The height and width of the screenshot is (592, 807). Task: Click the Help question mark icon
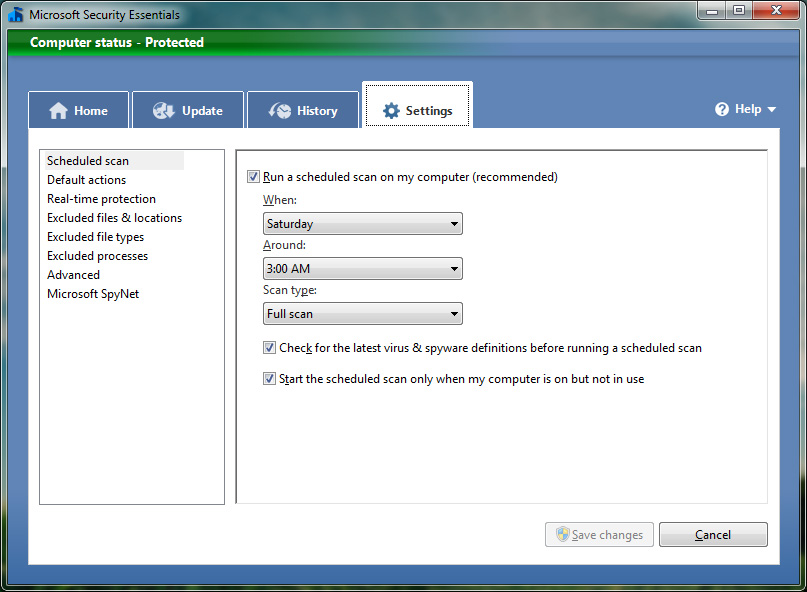pos(722,109)
